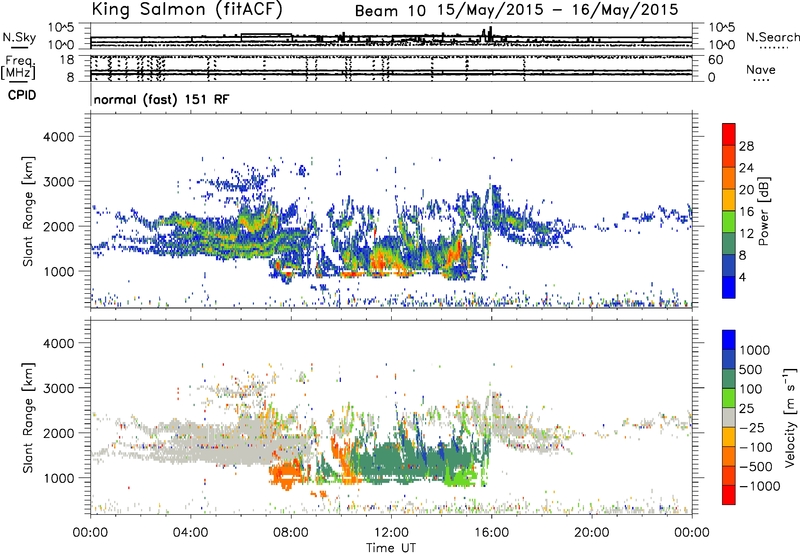The height and width of the screenshot is (554, 800).
Task: Click the '12' label on Power colorbar
Action: pos(746,234)
